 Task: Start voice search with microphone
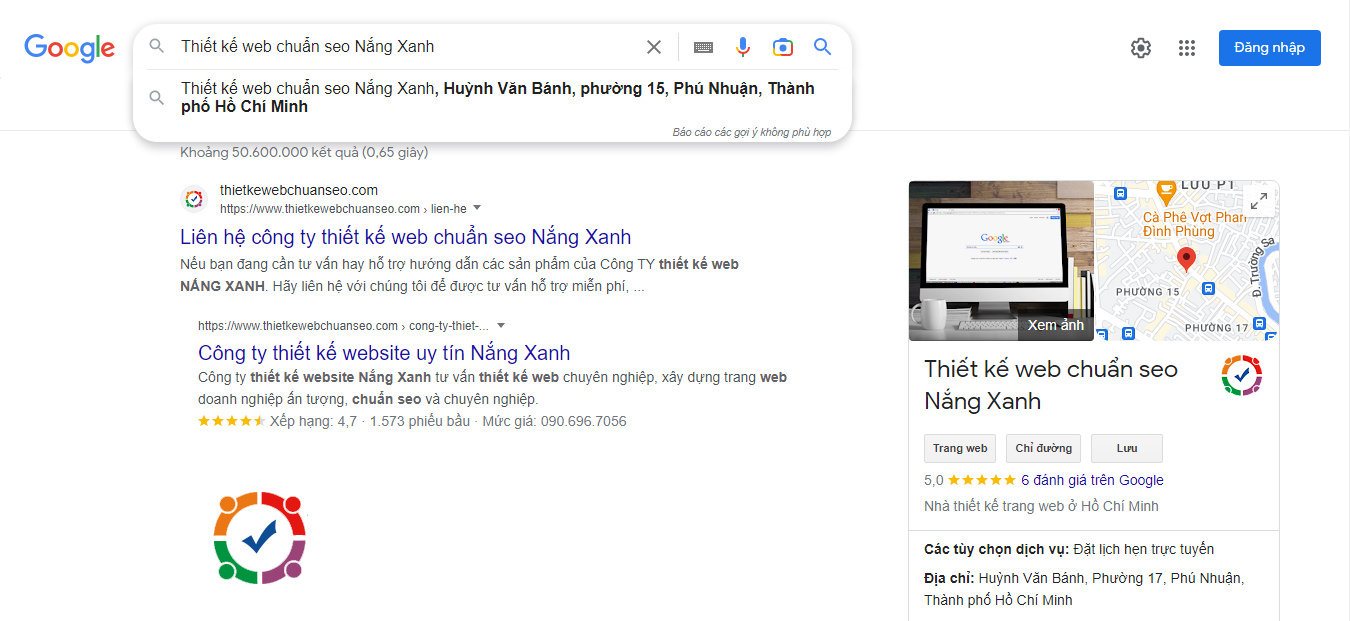(x=743, y=47)
